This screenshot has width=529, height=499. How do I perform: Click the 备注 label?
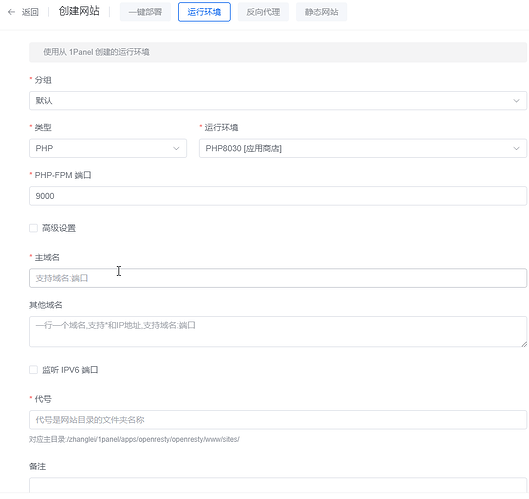37,466
